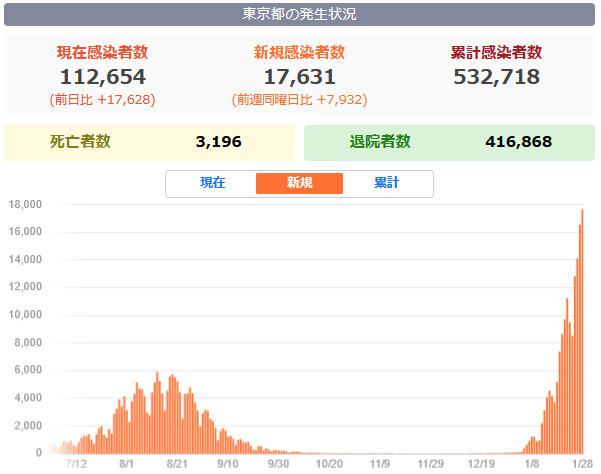Click the 18,000 y-axis label
The height and width of the screenshot is (474, 601).
click(25, 204)
